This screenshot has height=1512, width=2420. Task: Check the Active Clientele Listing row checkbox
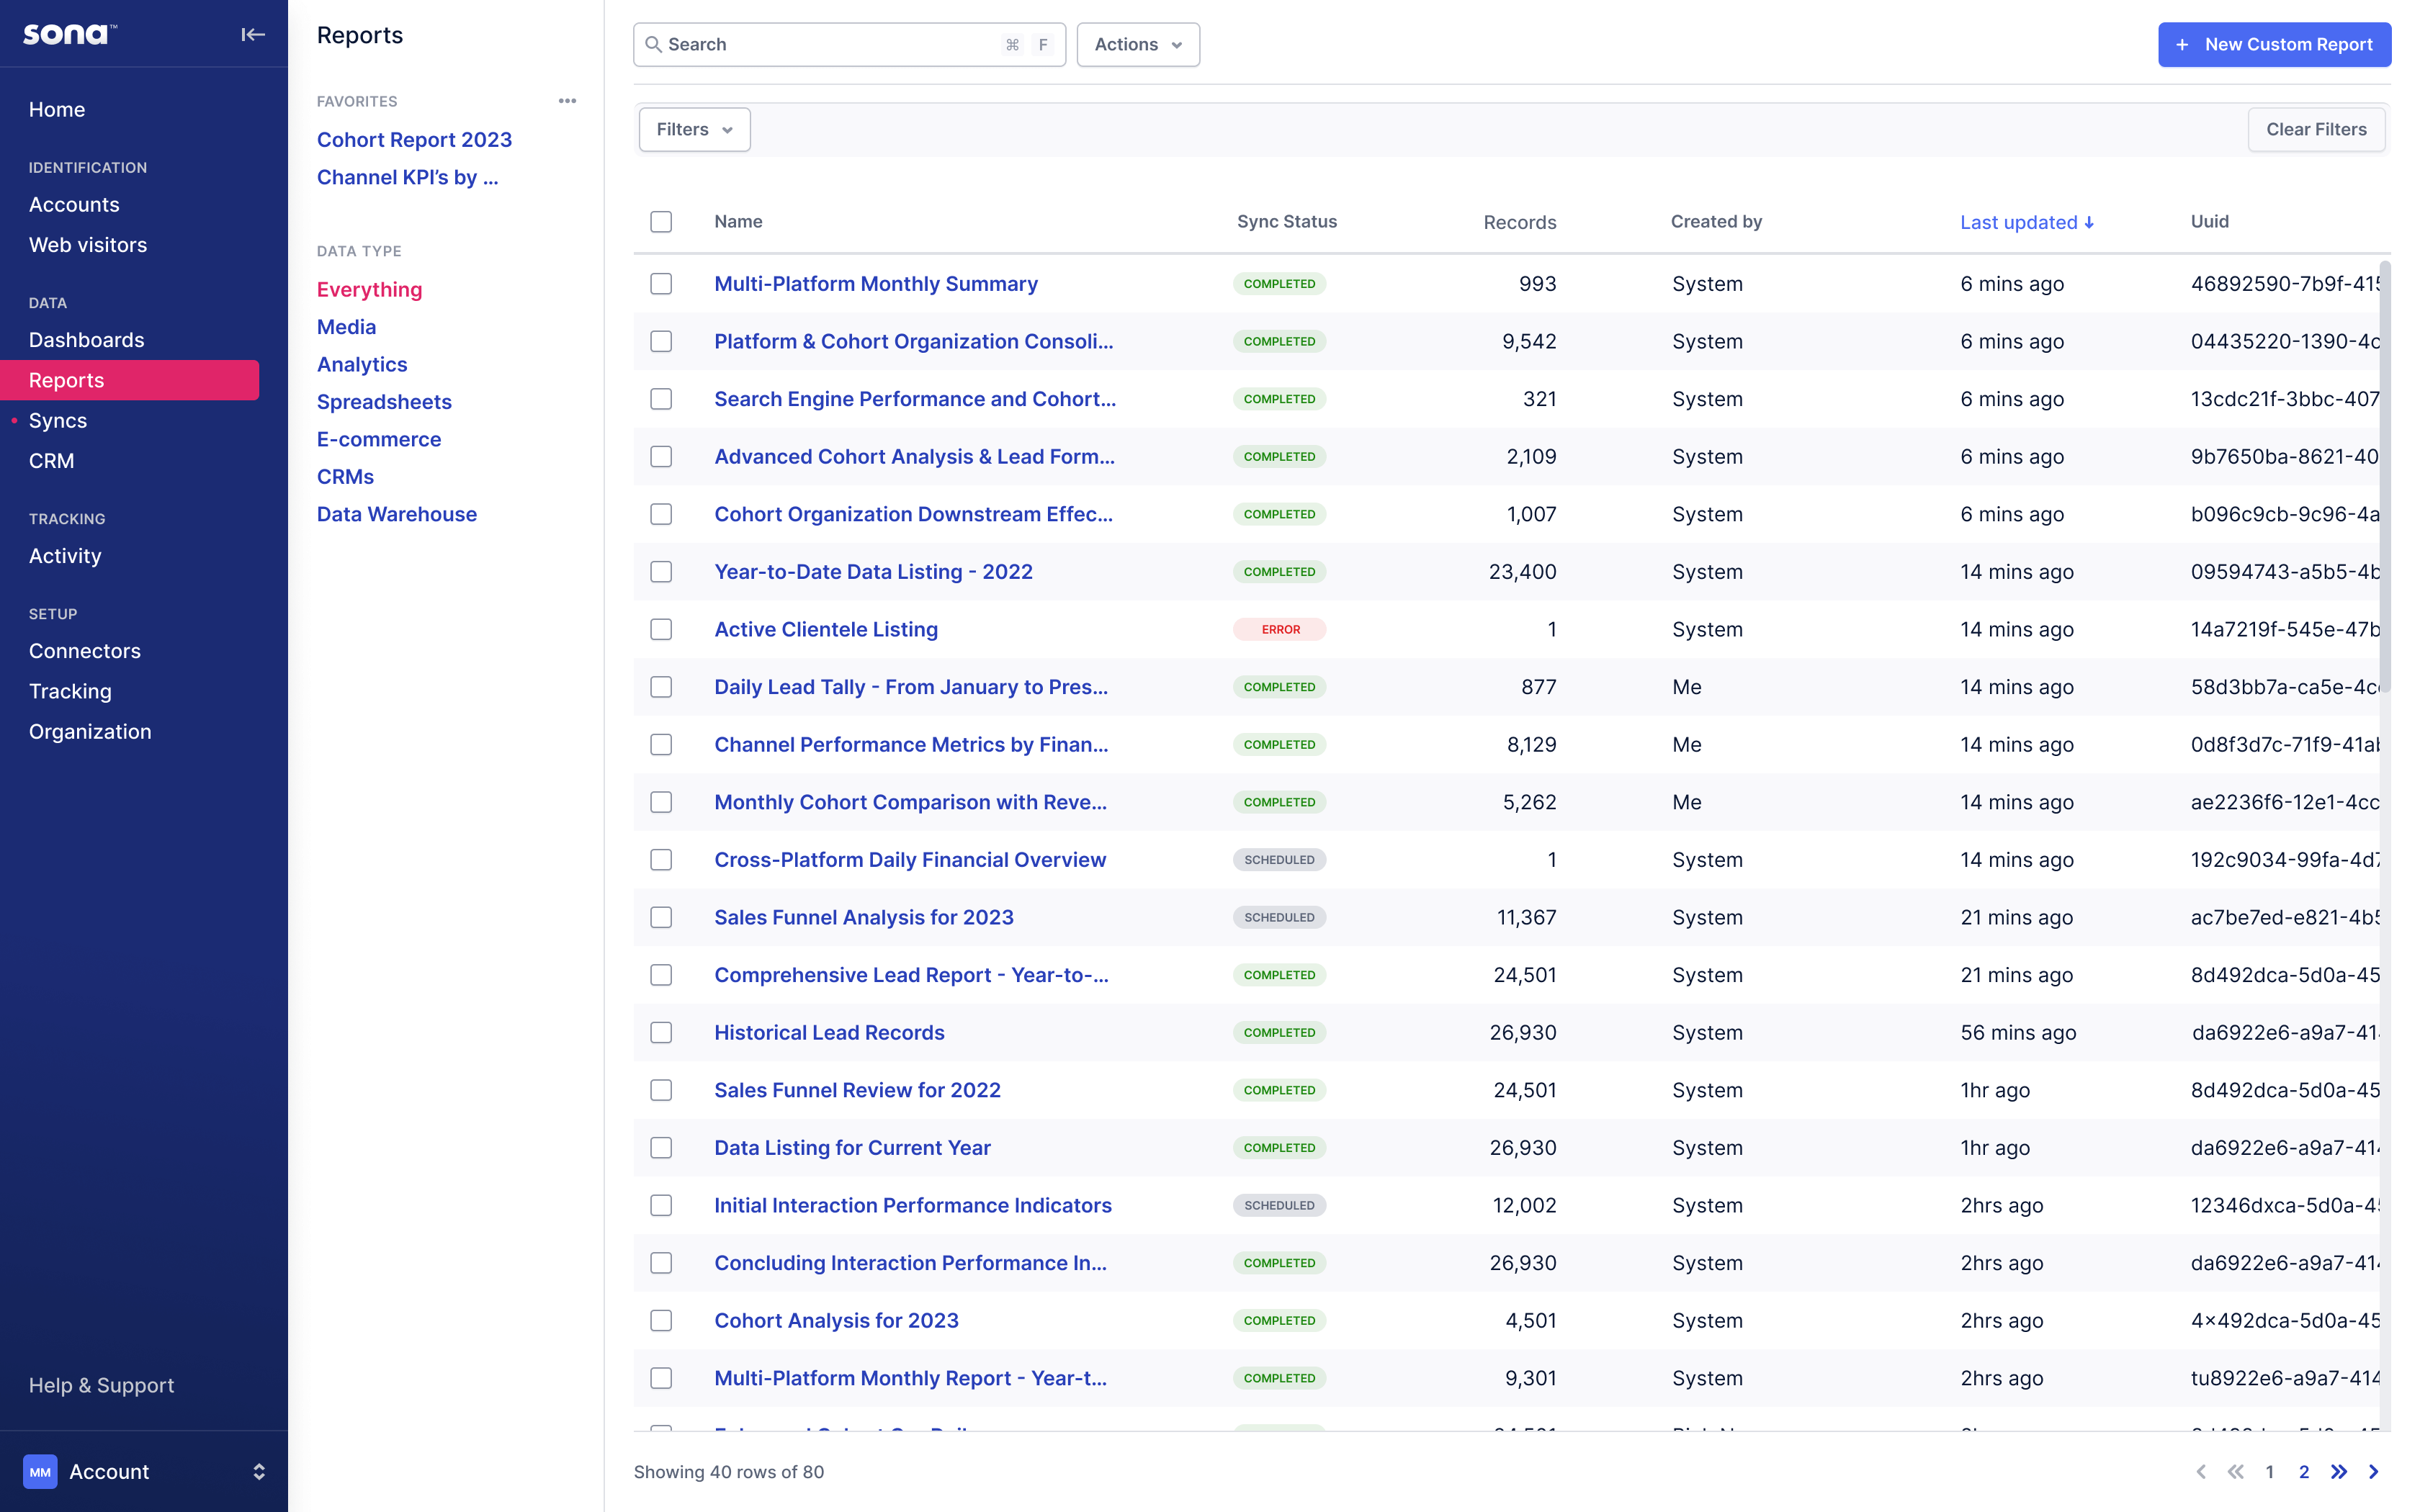pyautogui.click(x=661, y=629)
